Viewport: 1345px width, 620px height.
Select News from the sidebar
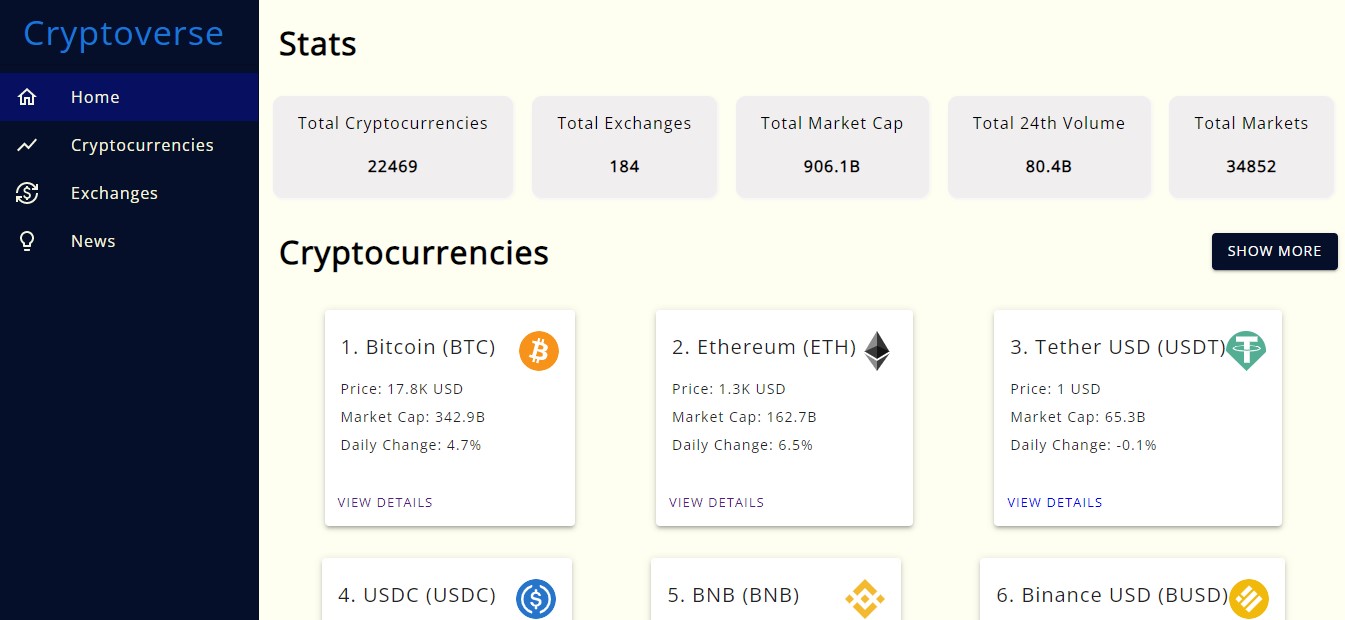[x=129, y=241]
